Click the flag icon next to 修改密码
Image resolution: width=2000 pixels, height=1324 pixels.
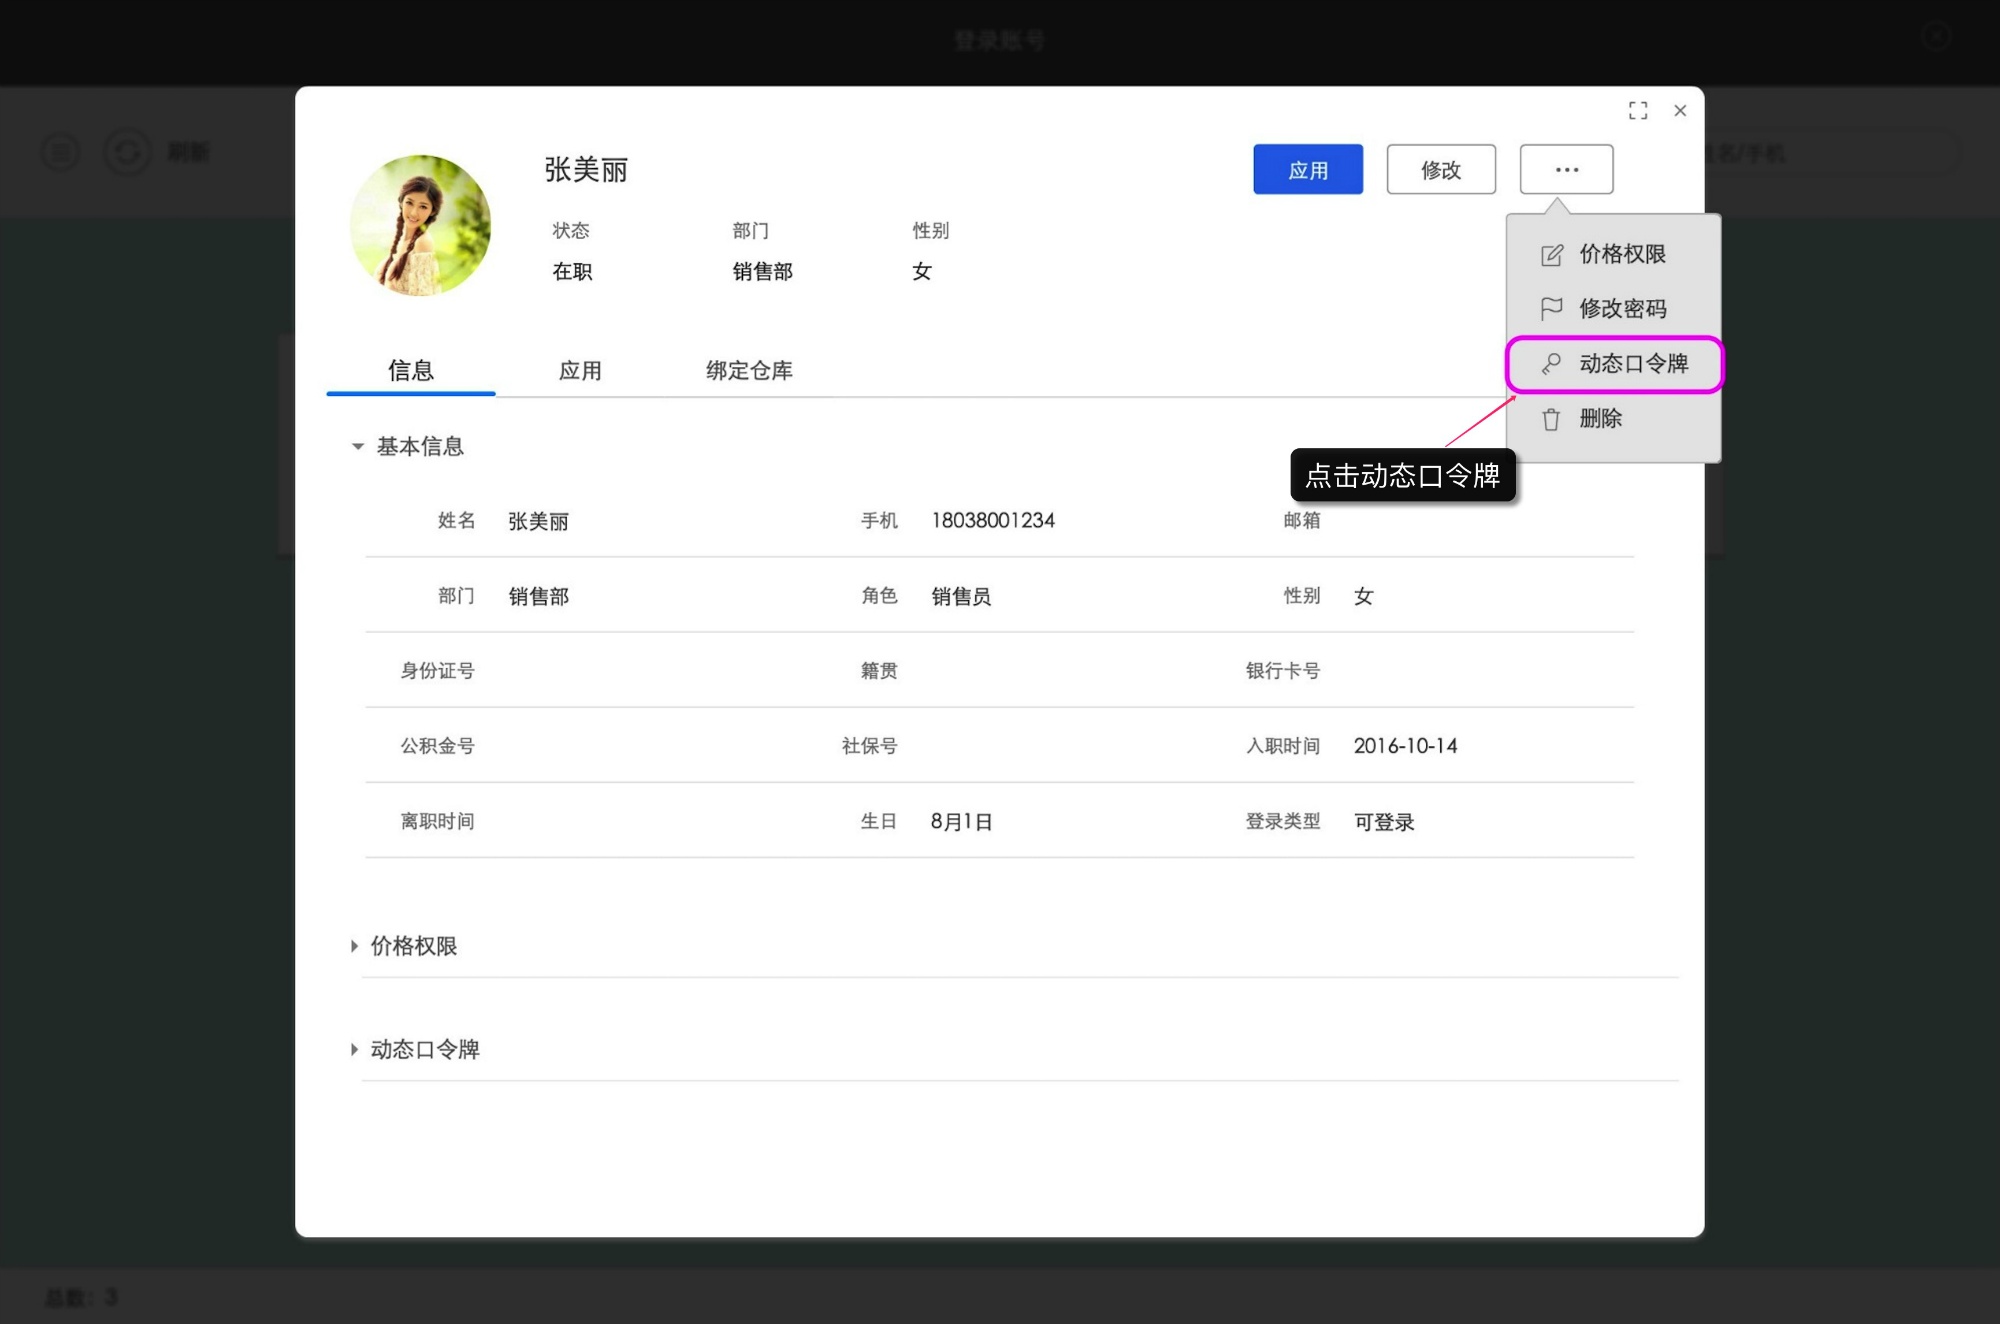1551,309
